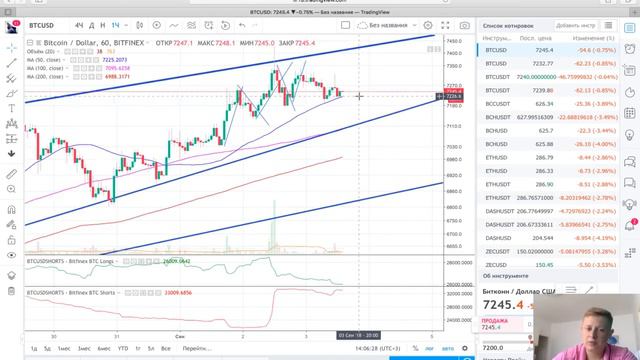Collapse the chart legend box icon
This screenshot has height=360, width=640.
click(x=30, y=42)
